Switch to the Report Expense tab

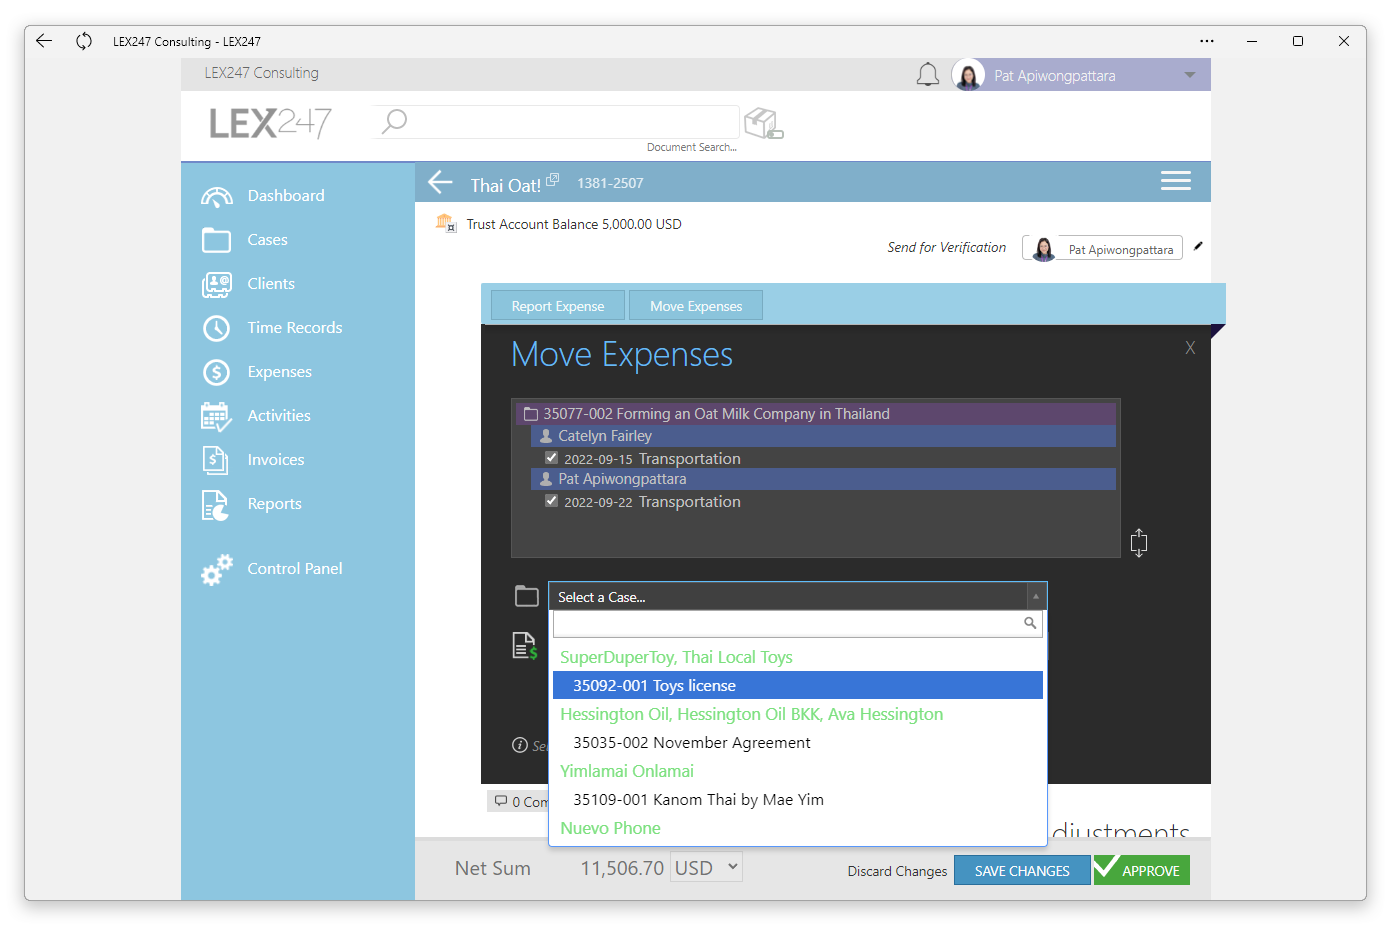pyautogui.click(x=558, y=306)
